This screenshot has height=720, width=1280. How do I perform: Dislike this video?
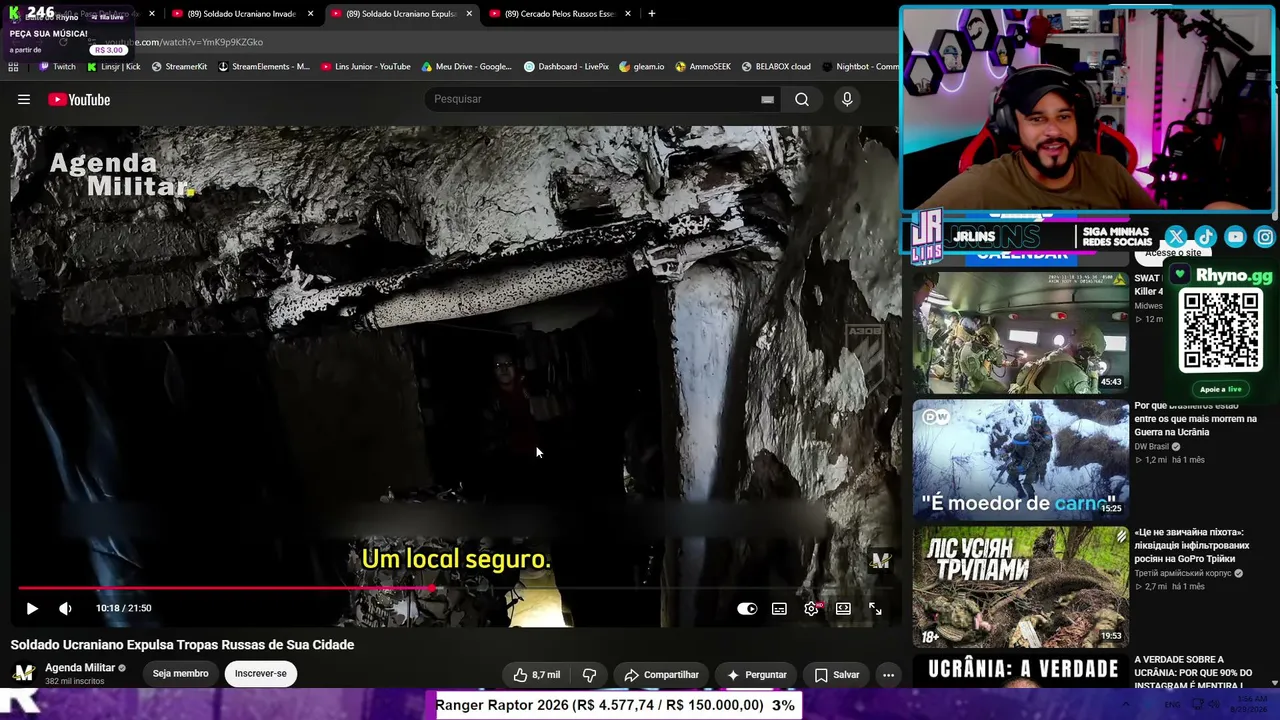[589, 675]
